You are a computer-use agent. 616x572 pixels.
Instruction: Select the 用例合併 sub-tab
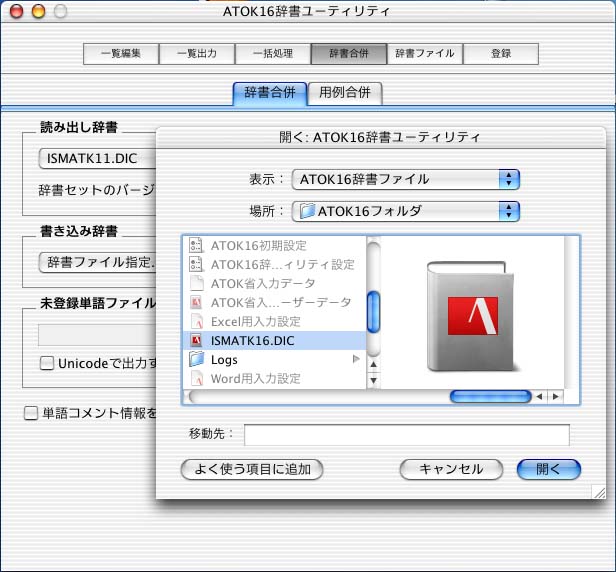click(x=345, y=93)
